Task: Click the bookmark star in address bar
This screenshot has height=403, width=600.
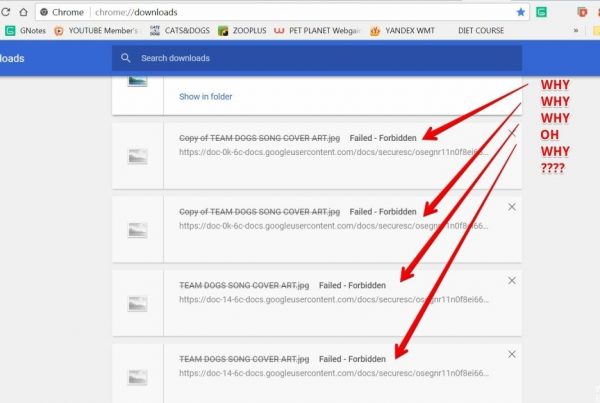Action: click(520, 12)
